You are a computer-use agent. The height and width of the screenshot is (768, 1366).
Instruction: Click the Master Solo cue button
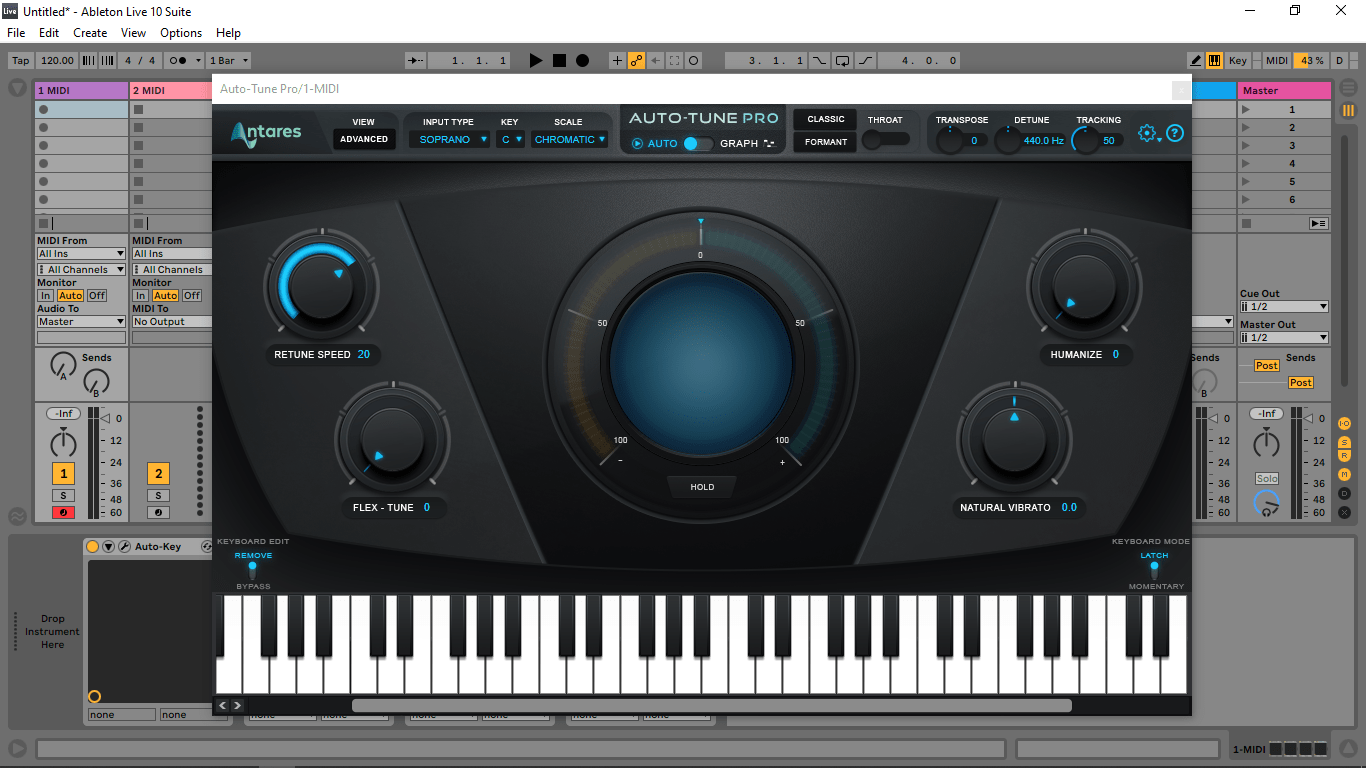(1267, 479)
